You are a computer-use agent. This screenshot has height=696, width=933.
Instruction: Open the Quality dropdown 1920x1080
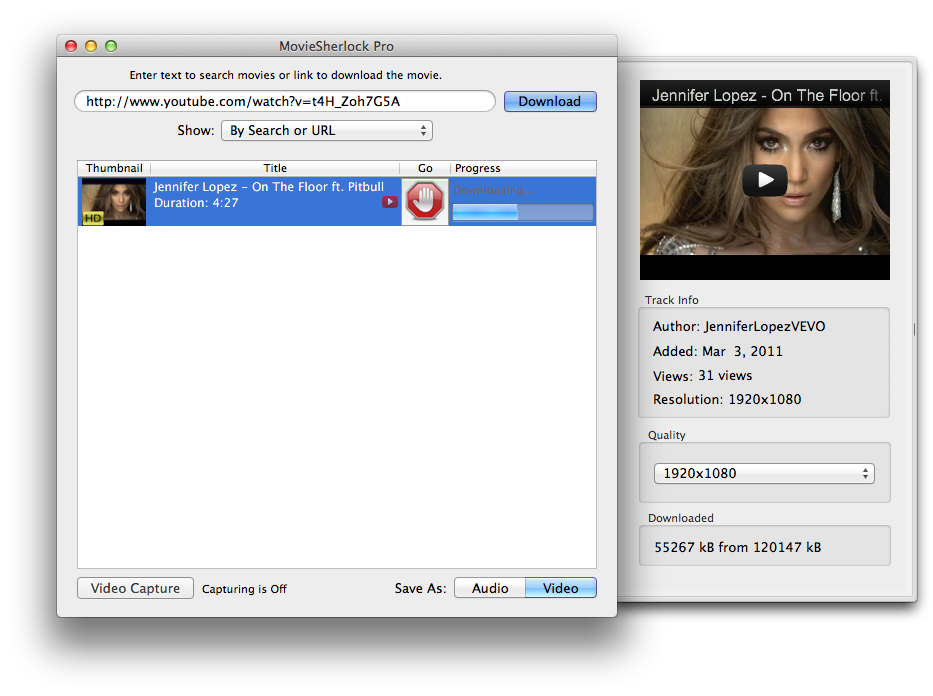(x=764, y=474)
